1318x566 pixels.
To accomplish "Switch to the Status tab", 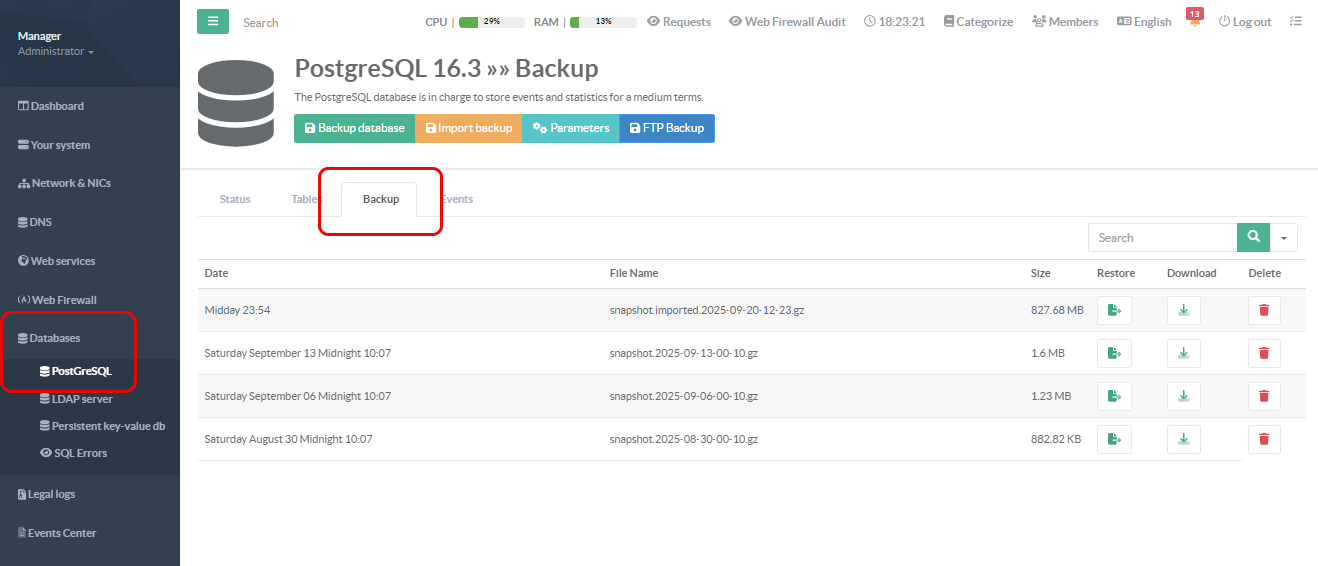I will click(x=235, y=199).
